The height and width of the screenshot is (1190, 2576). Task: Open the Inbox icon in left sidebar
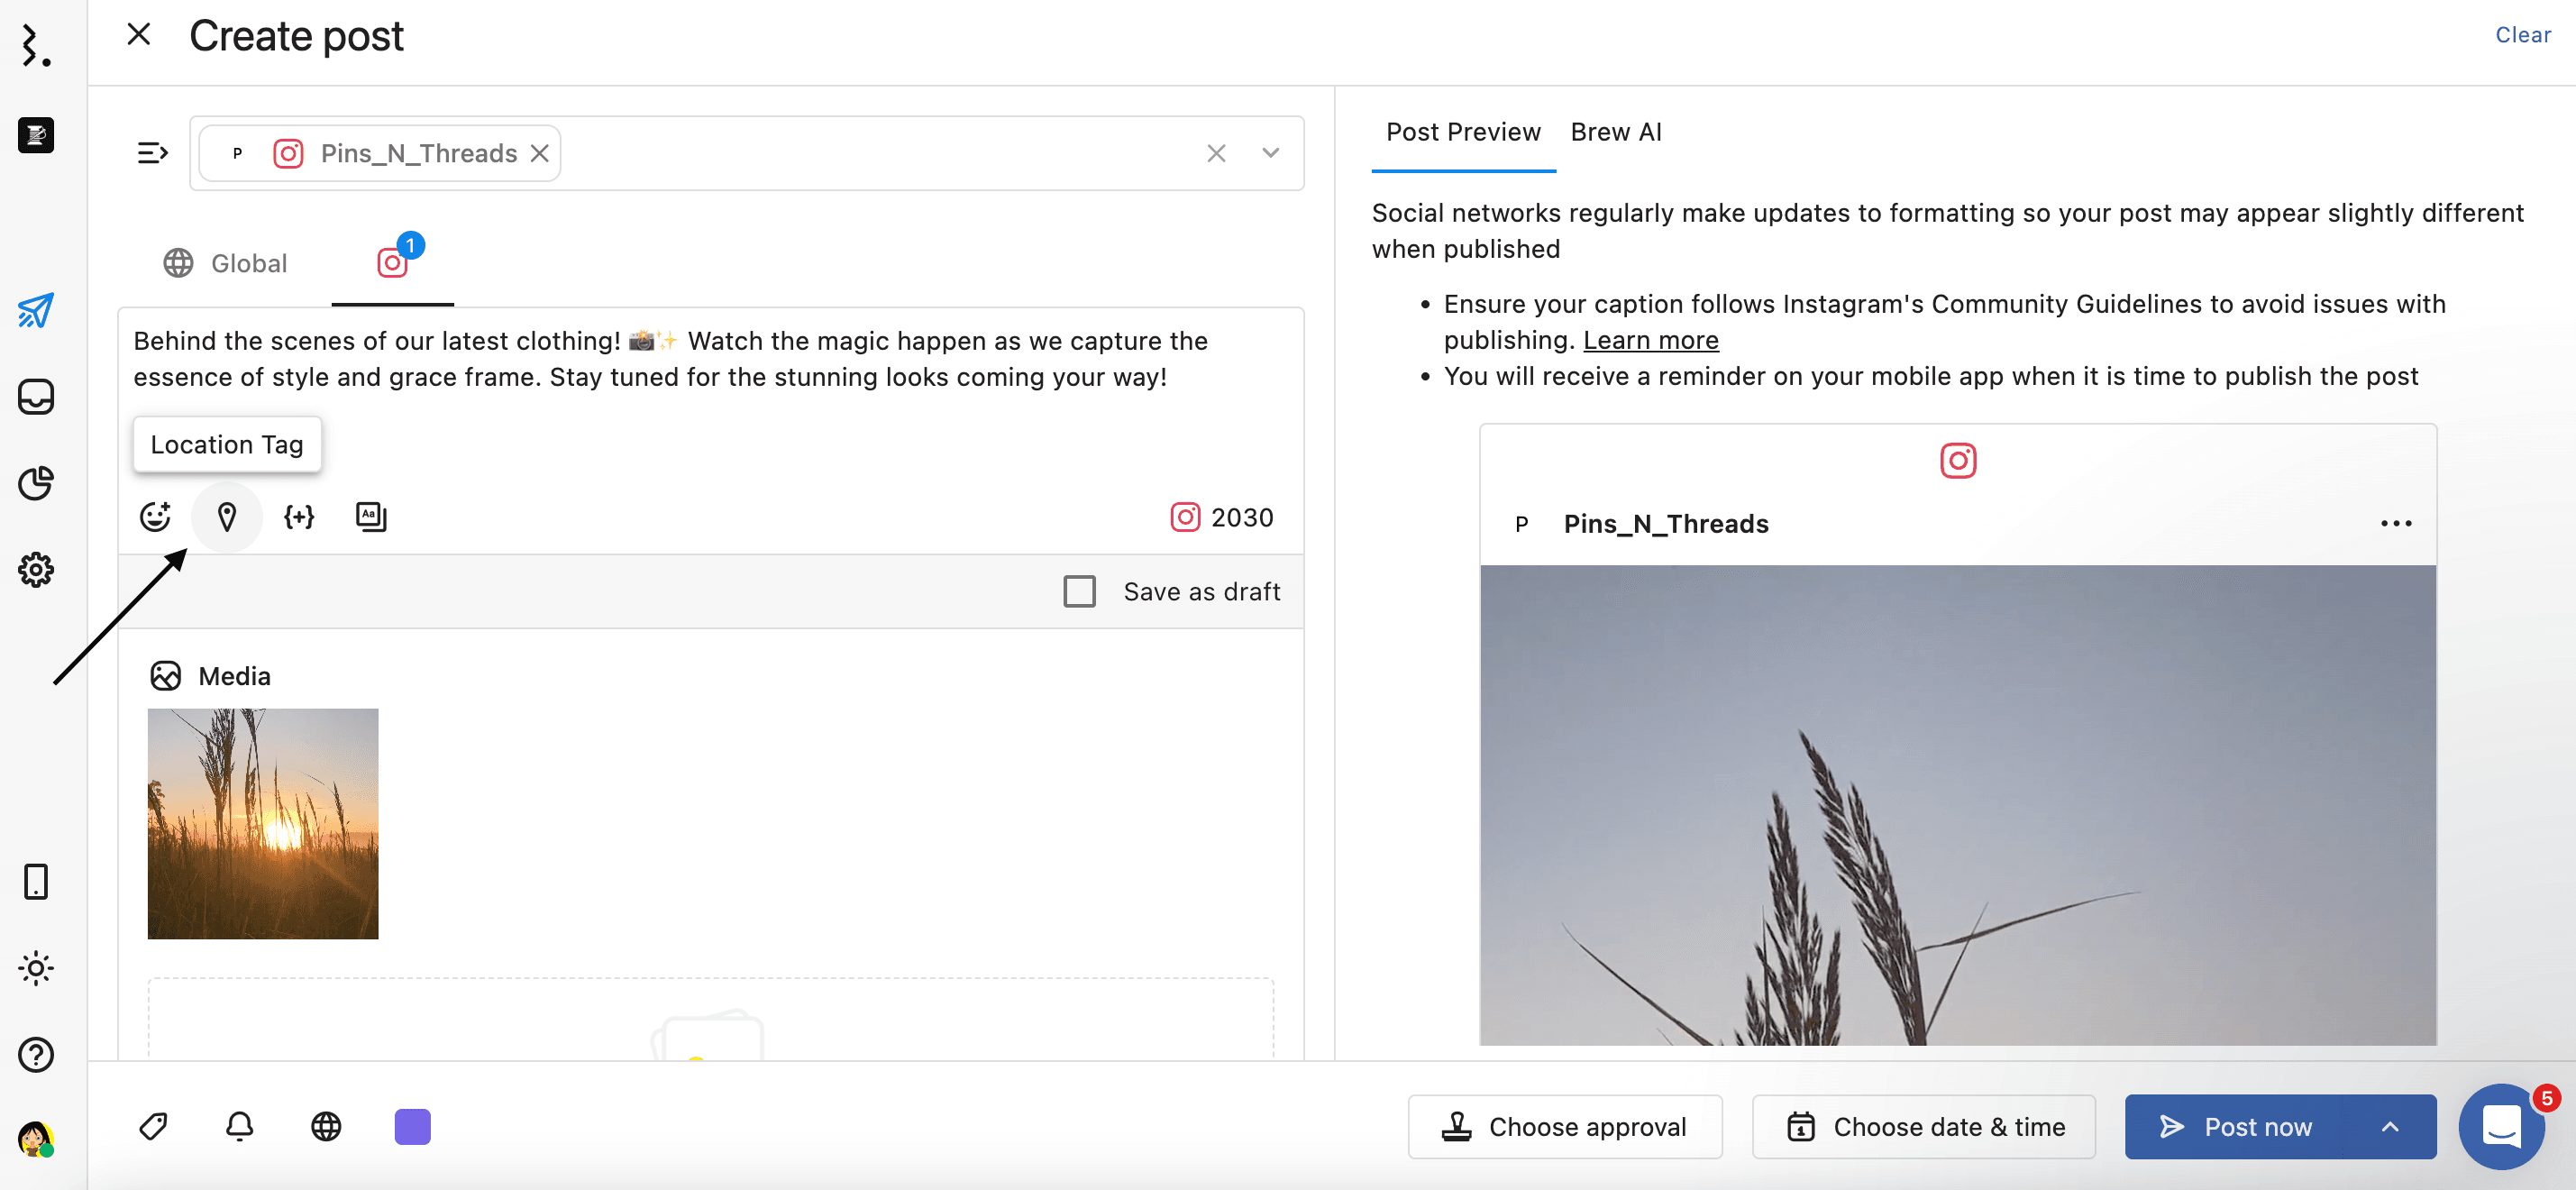tap(36, 397)
